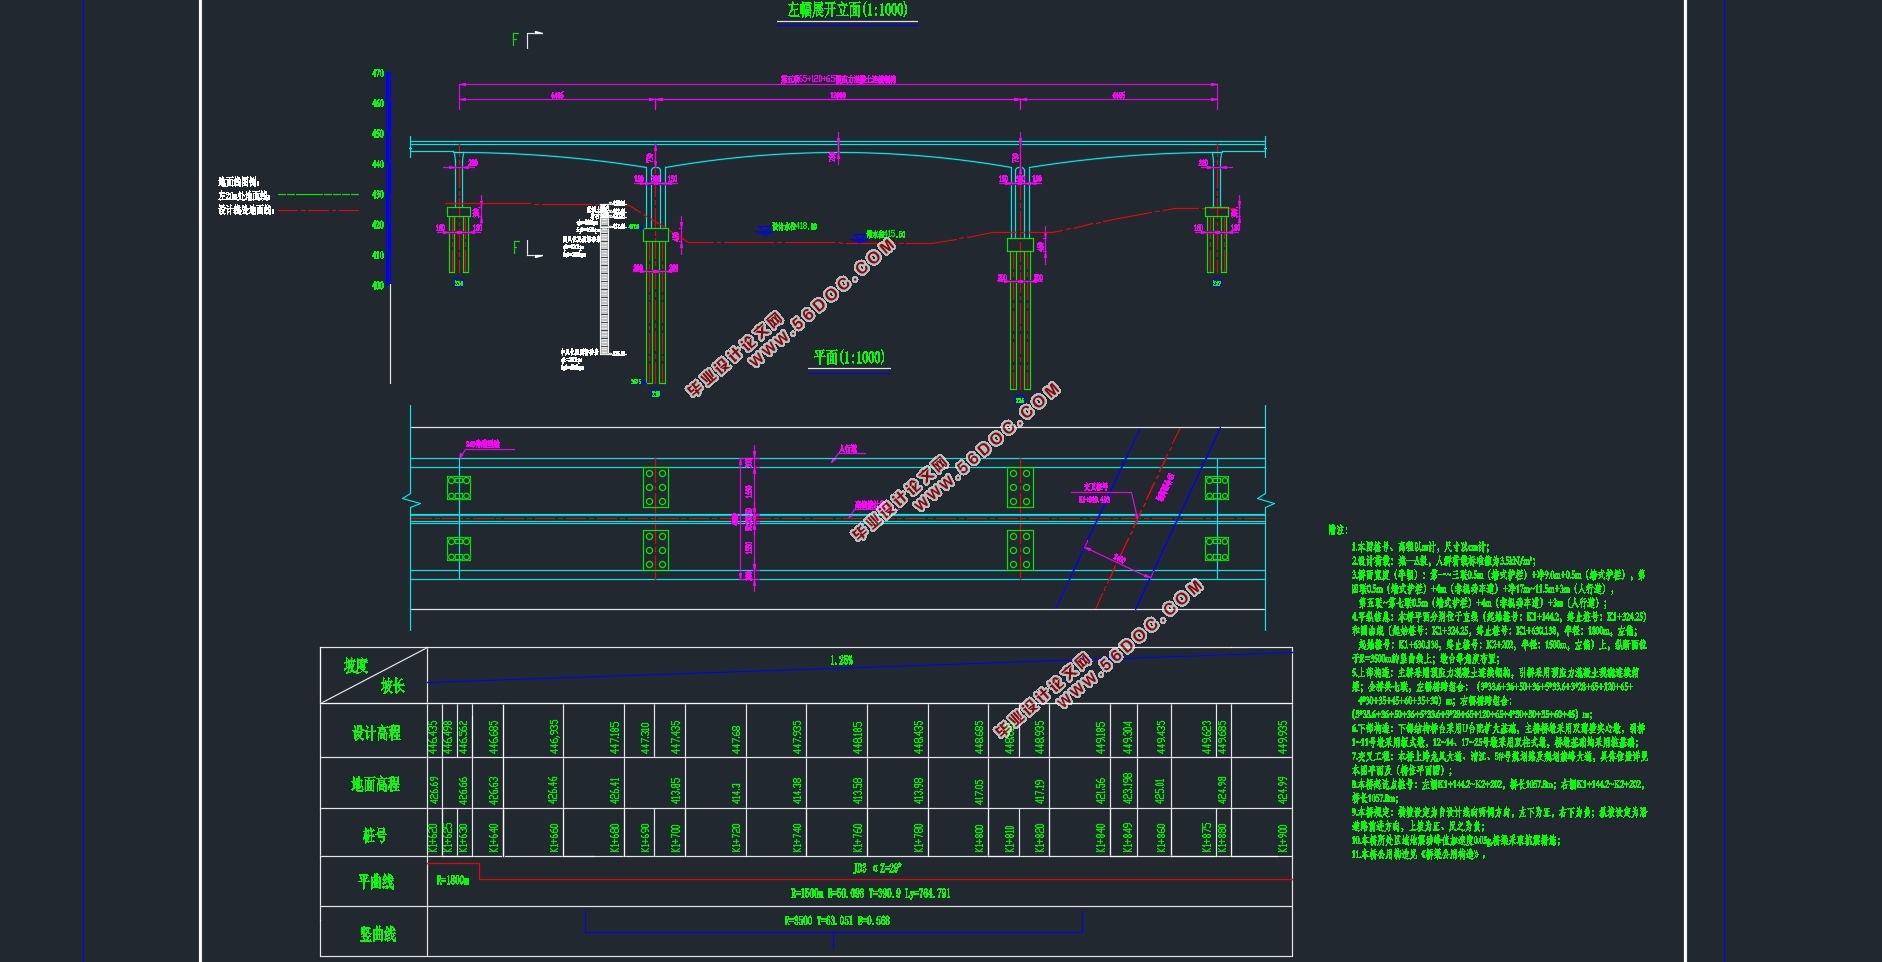1882x962 pixels.
Task: Click the lower F section marker
Action: pyautogui.click(x=516, y=247)
